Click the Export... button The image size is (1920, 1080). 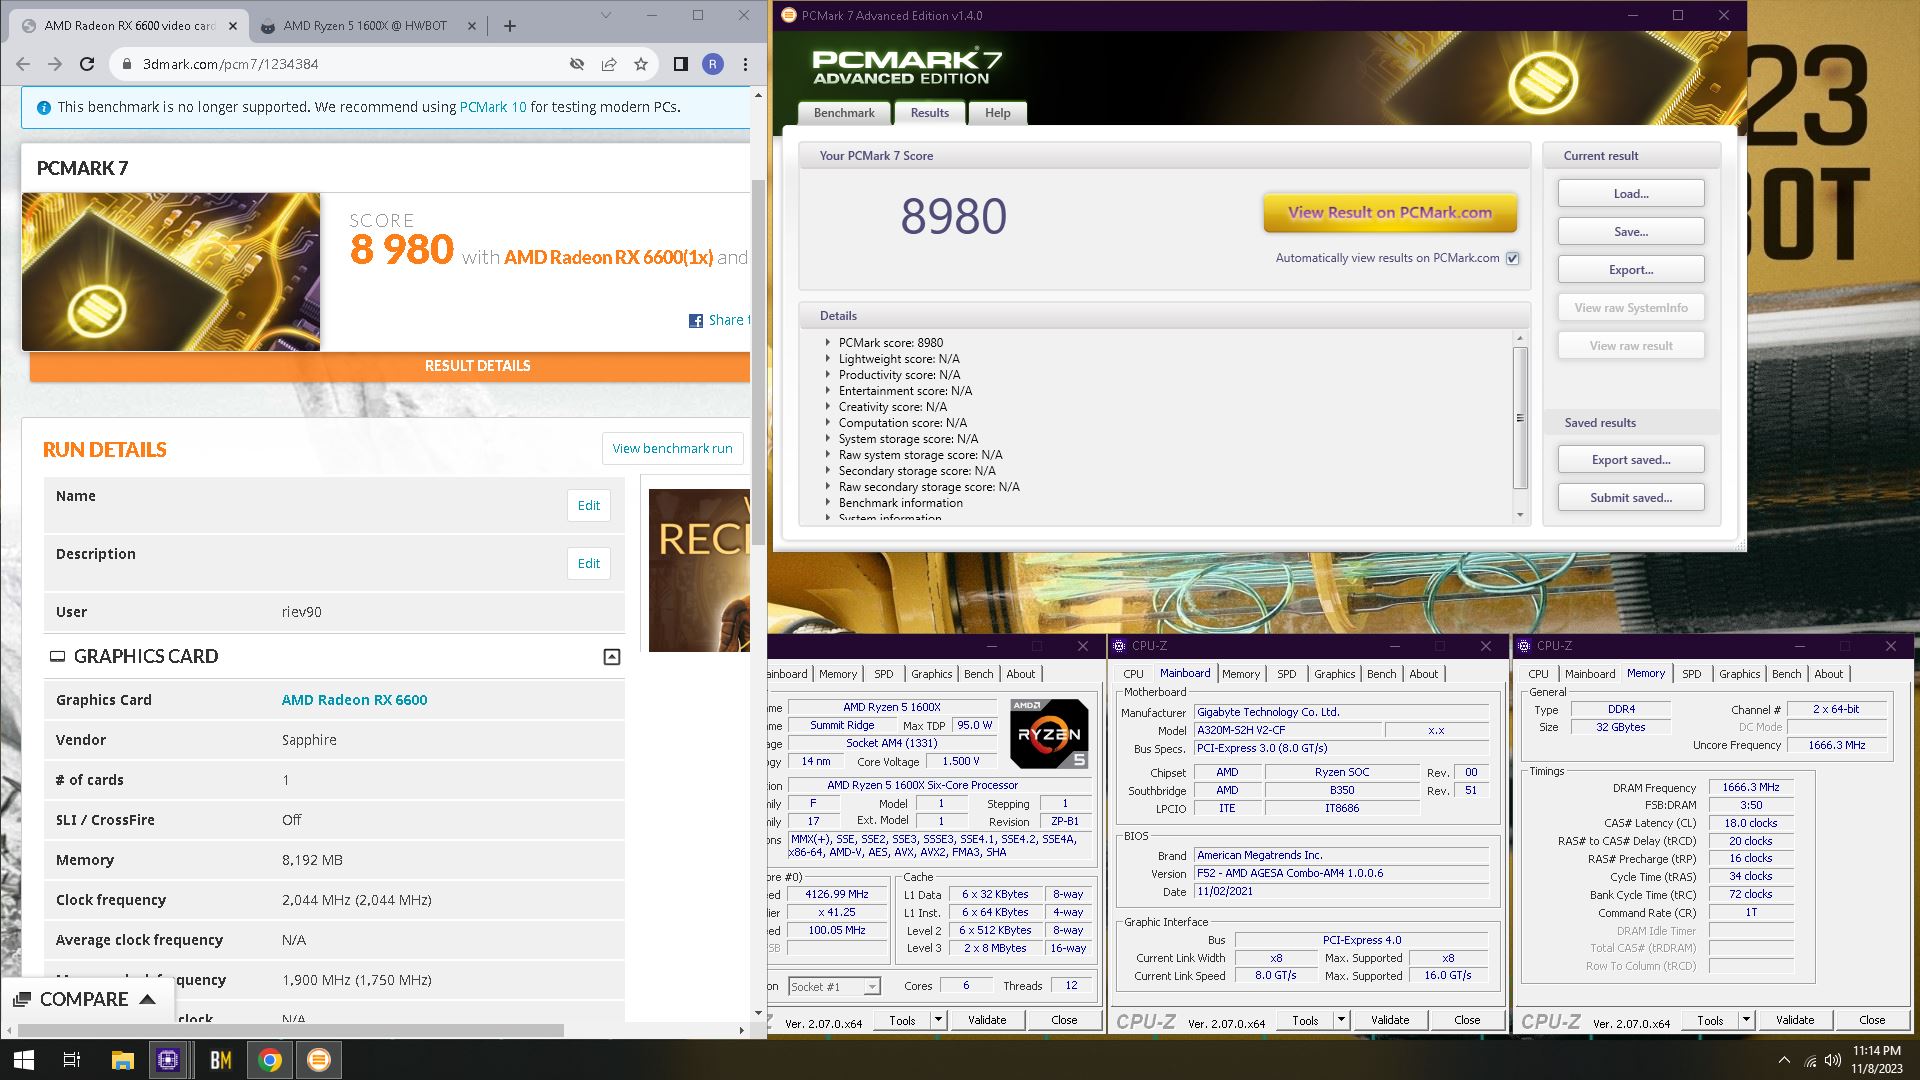click(x=1631, y=270)
